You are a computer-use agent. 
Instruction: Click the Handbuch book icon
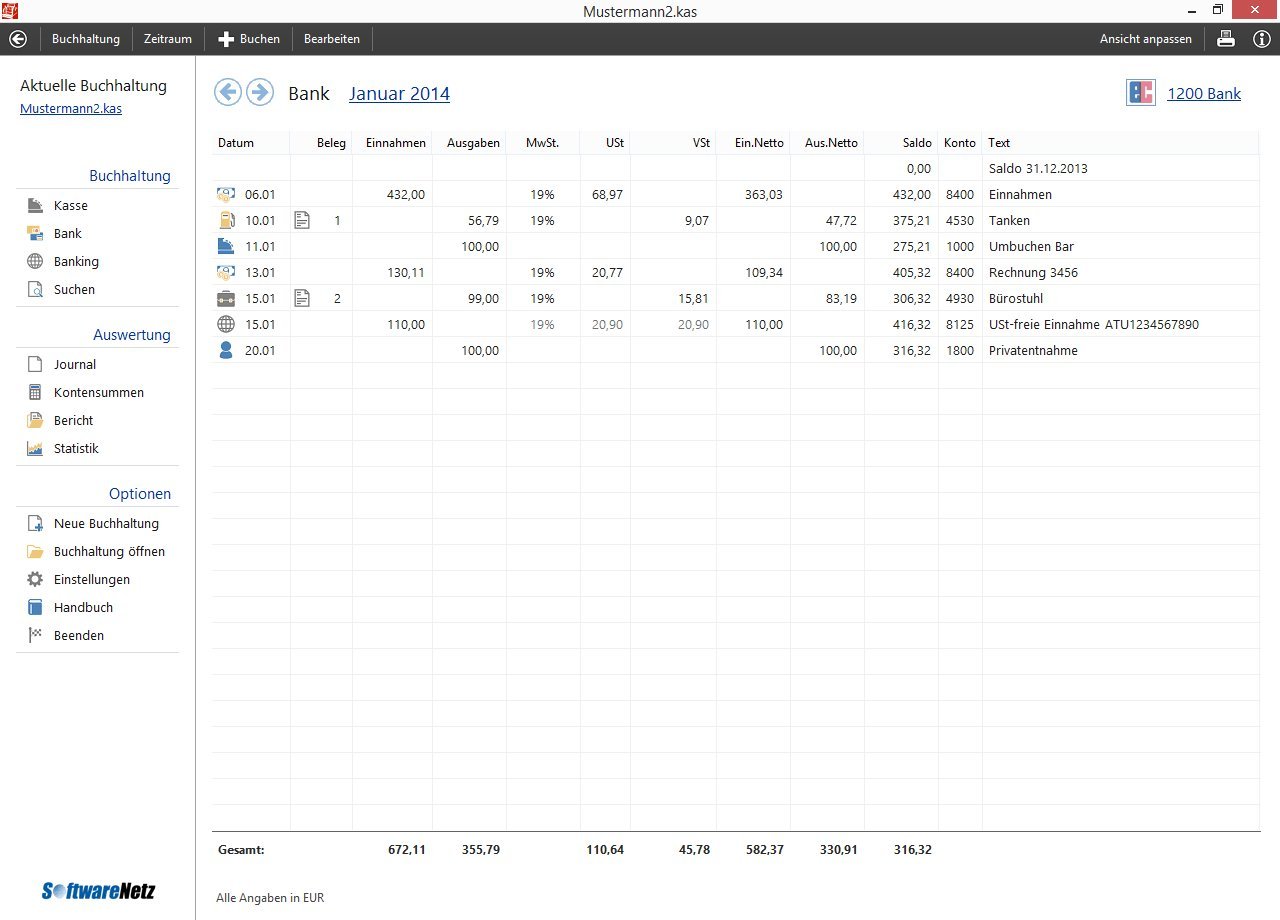(x=35, y=607)
